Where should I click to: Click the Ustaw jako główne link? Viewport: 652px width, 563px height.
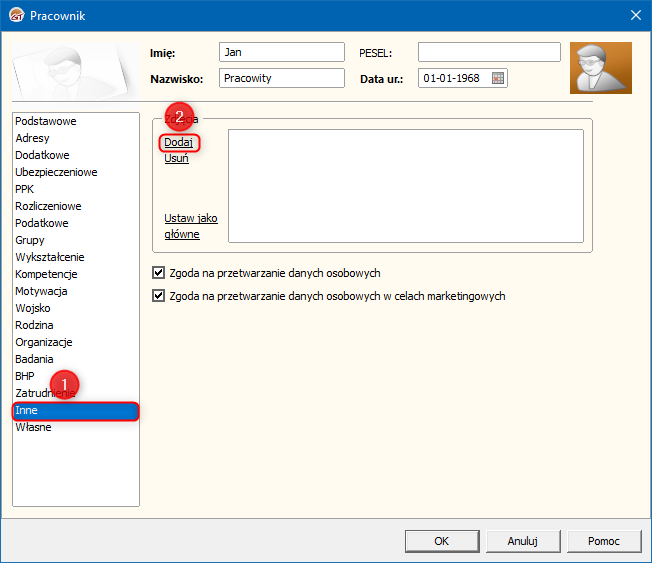point(190,226)
